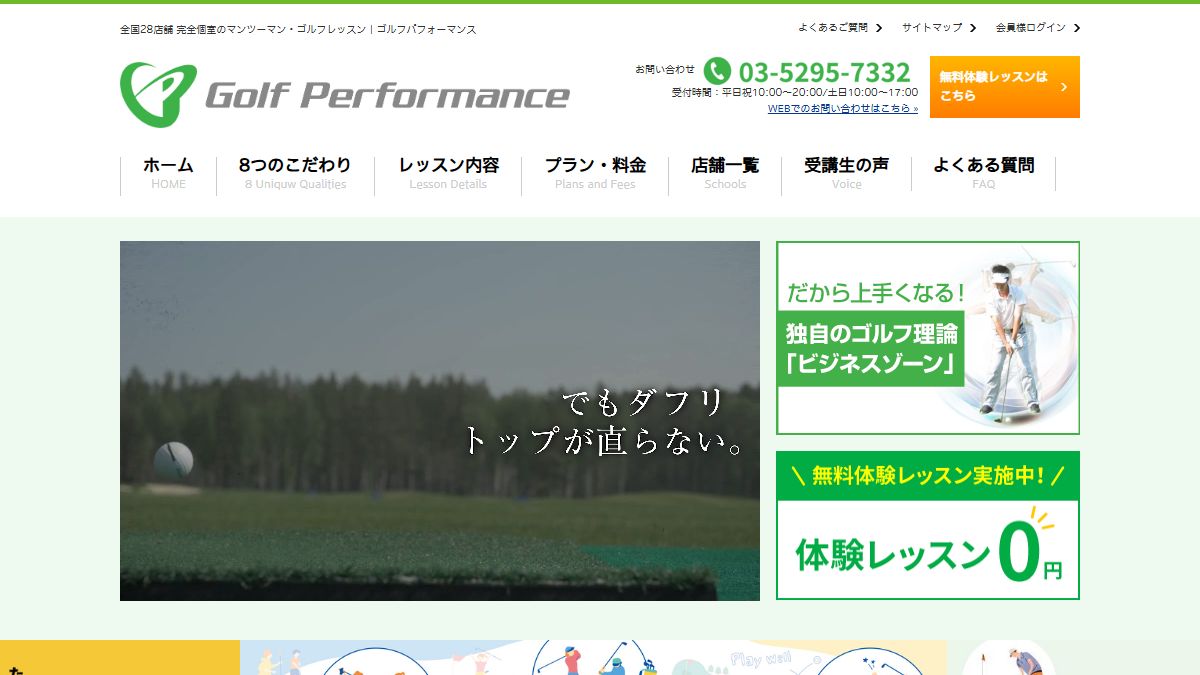Click phone number 03-5295-7332

coord(825,72)
